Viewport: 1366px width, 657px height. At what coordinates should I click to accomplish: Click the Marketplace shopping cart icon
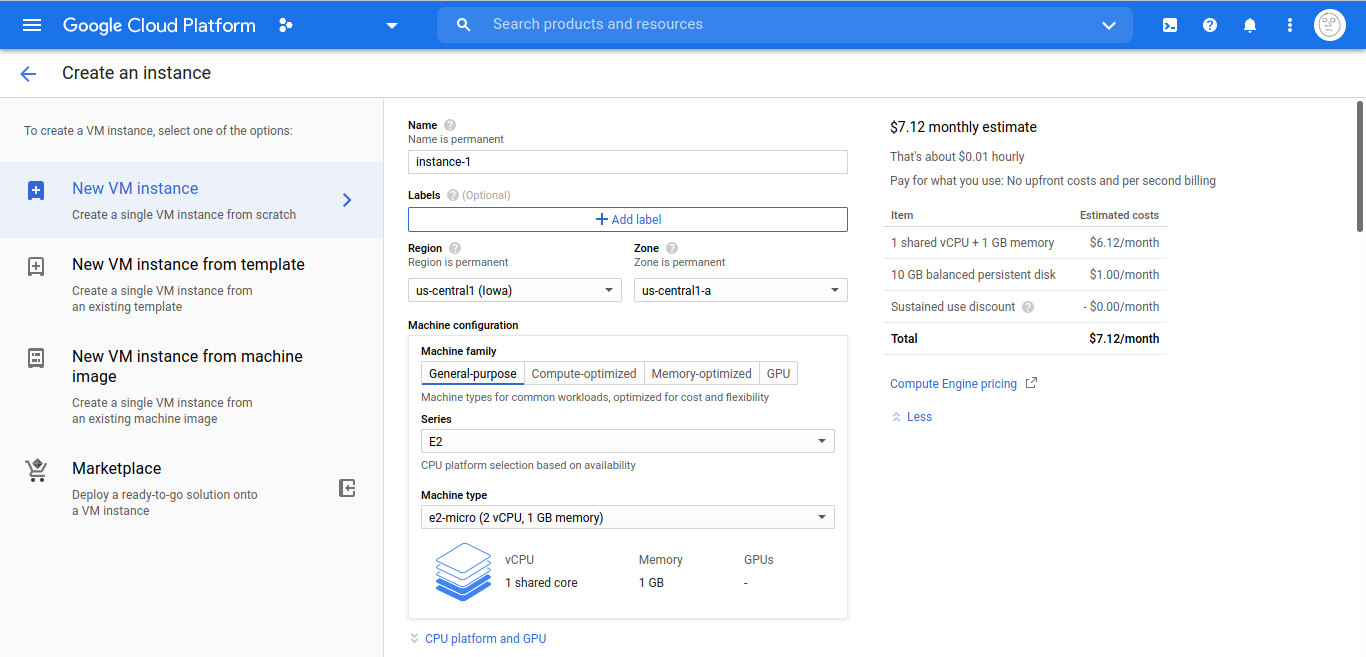tap(36, 470)
